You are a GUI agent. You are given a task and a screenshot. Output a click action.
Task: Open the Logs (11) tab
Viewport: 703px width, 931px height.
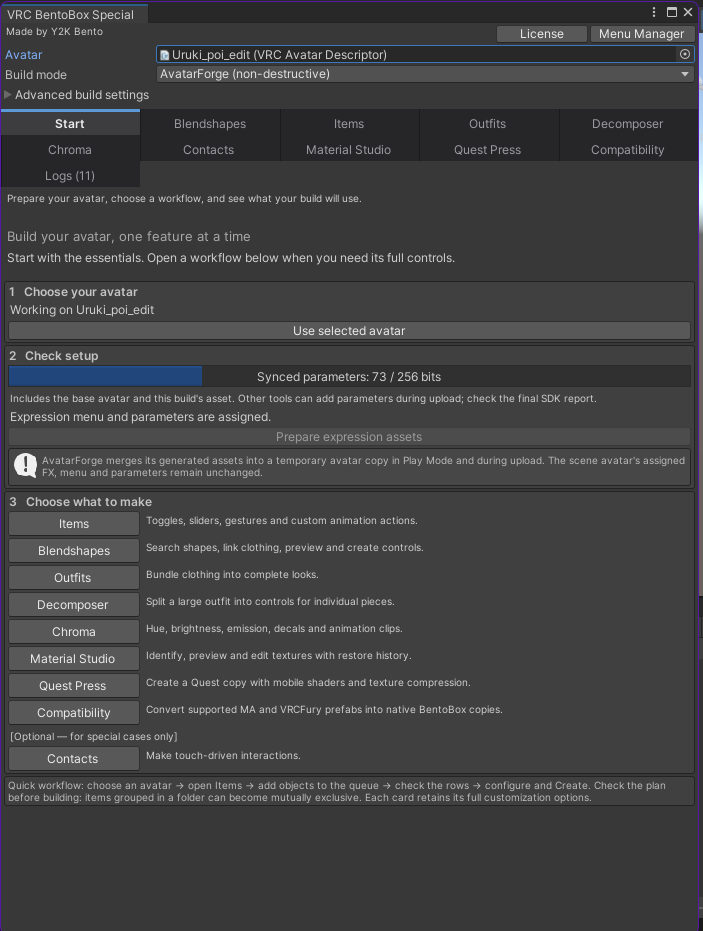coord(70,176)
